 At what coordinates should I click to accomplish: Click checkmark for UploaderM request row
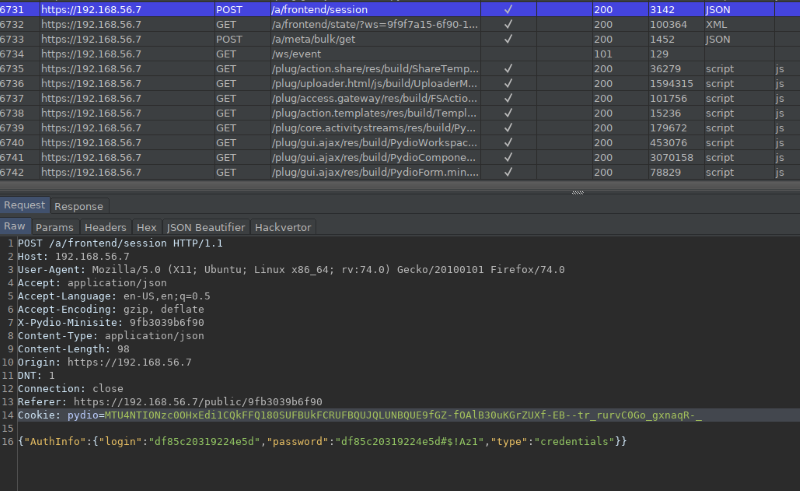click(x=508, y=83)
